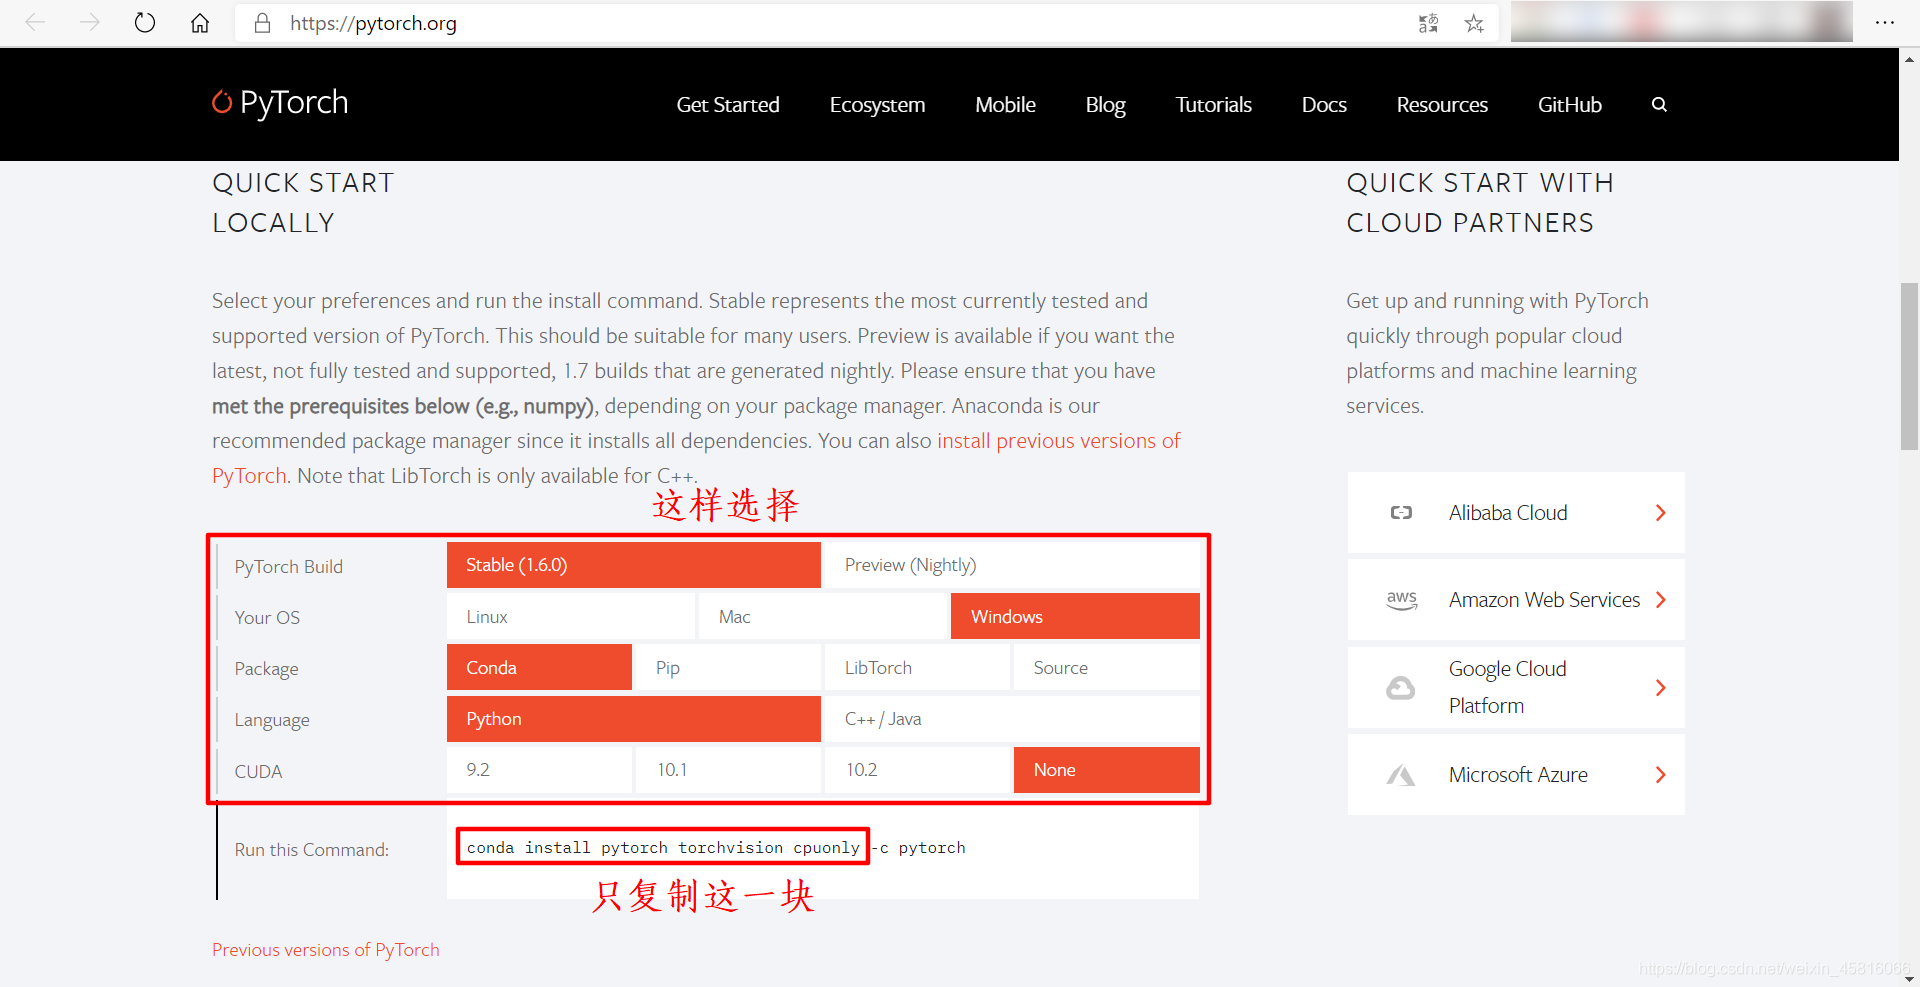Select CUDA 10.1 option
The width and height of the screenshot is (1920, 987).
728,770
